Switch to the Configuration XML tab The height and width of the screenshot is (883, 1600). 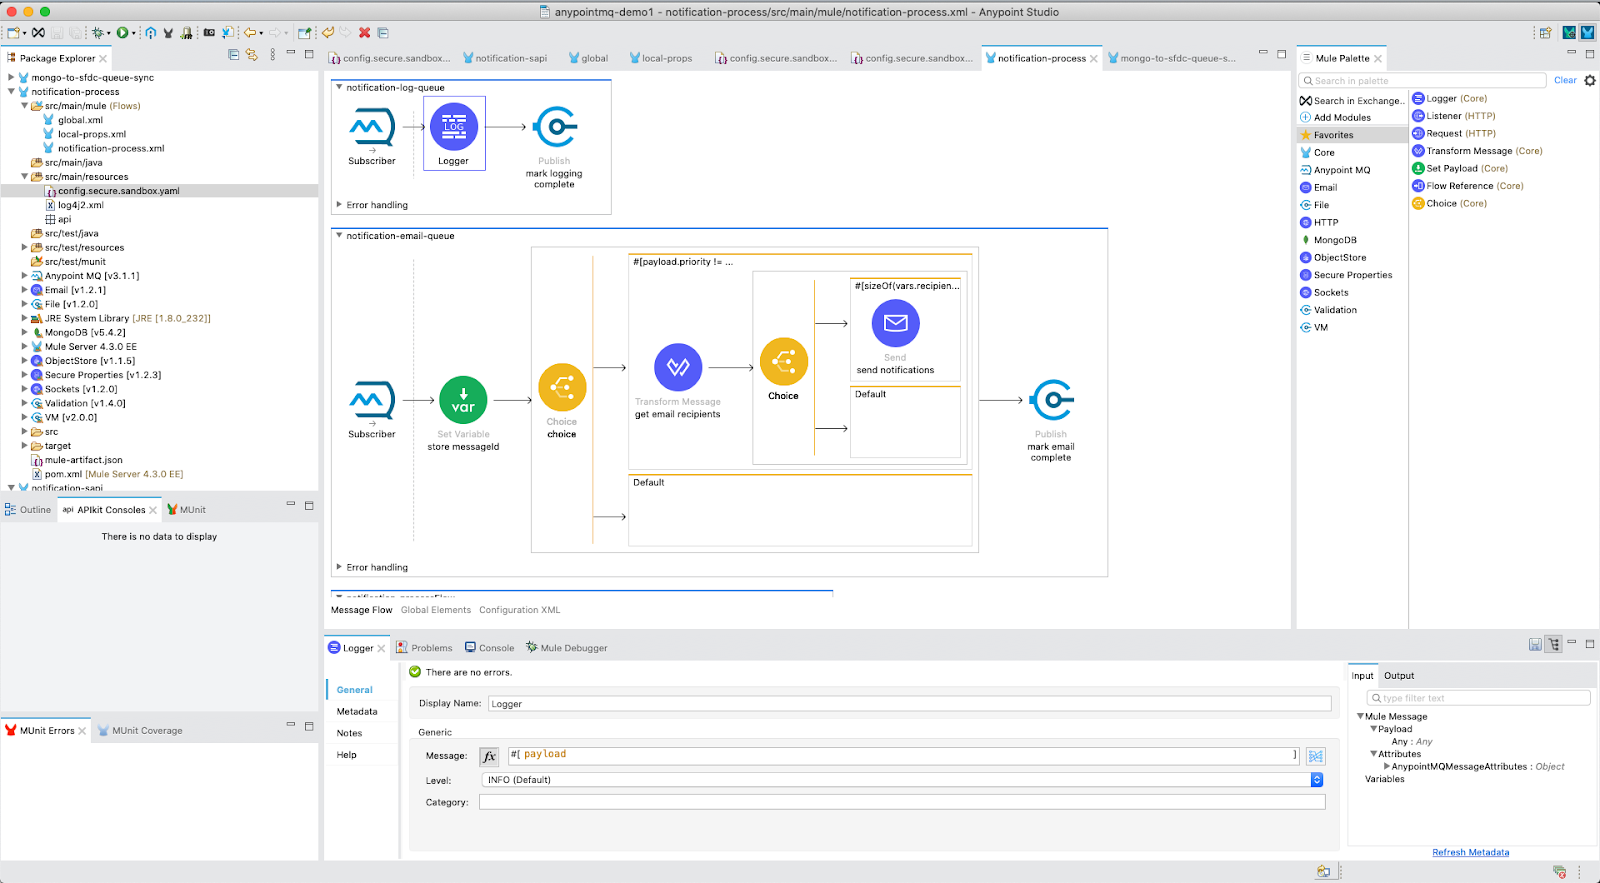[519, 610]
